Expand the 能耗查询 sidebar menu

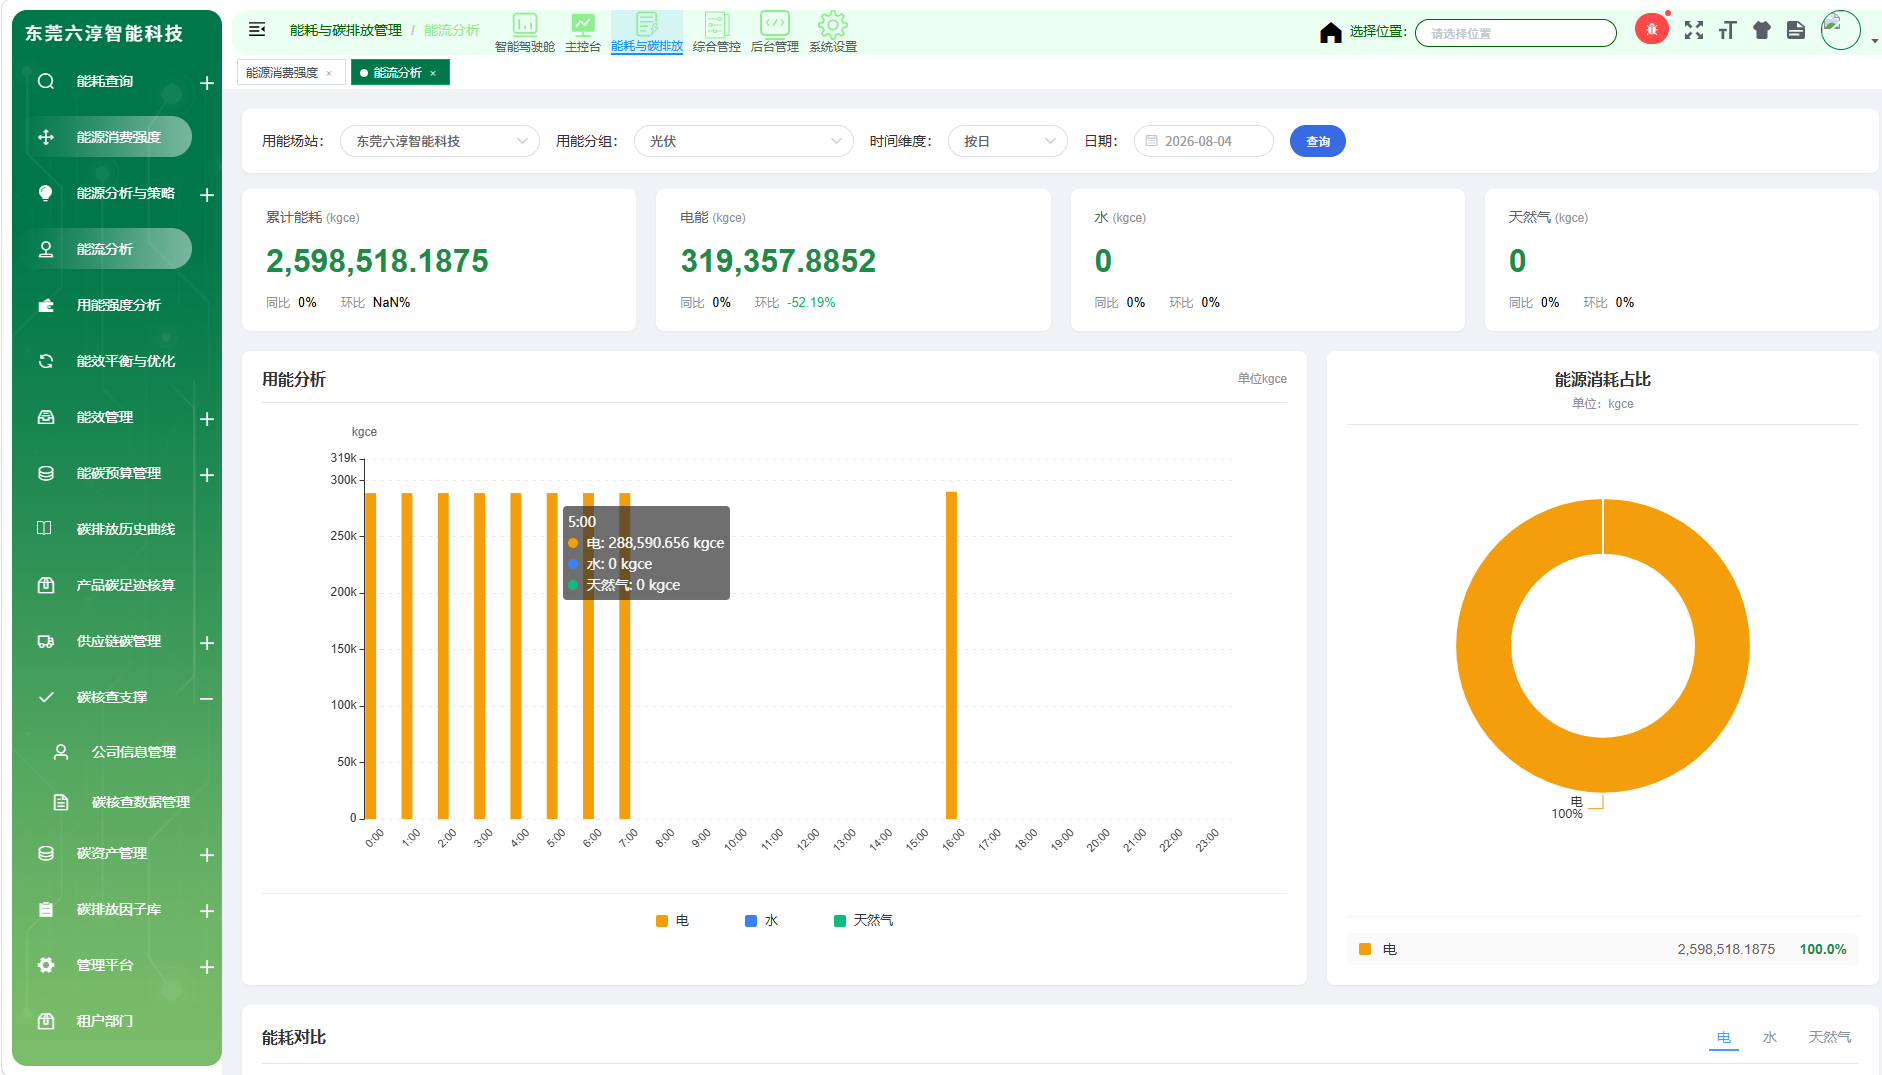click(207, 83)
